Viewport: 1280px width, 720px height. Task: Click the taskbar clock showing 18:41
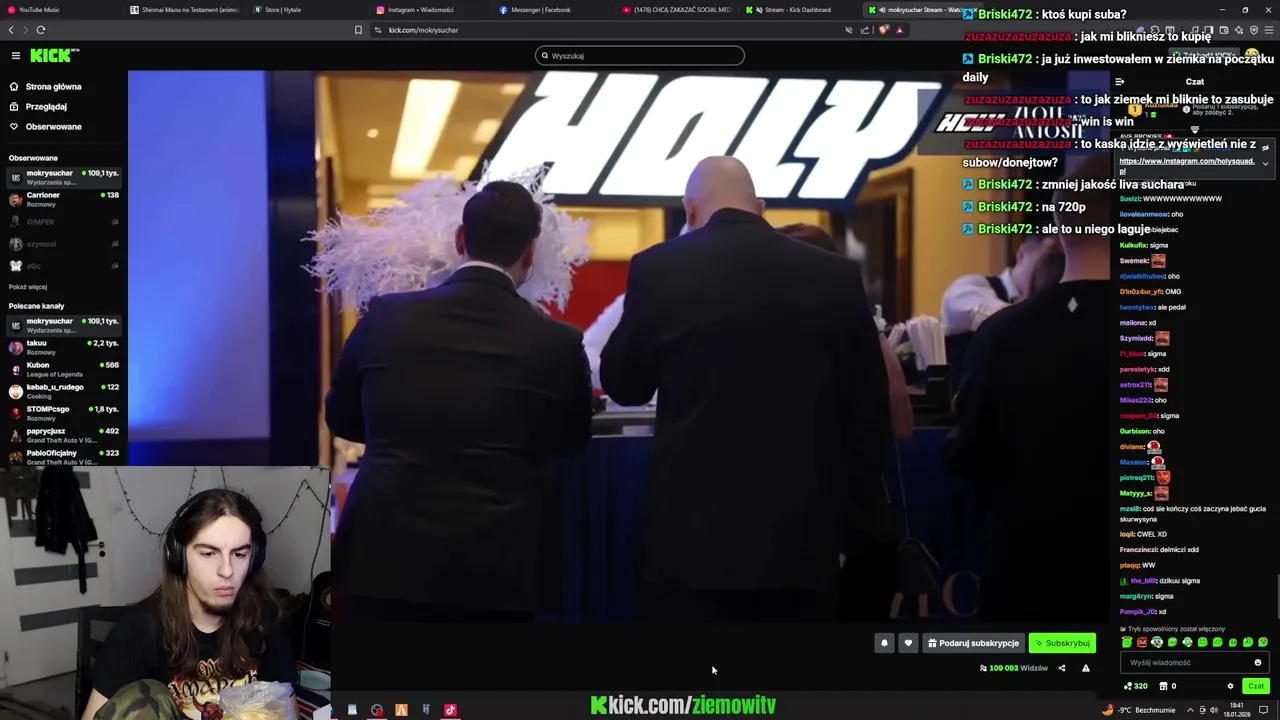pos(1237,710)
